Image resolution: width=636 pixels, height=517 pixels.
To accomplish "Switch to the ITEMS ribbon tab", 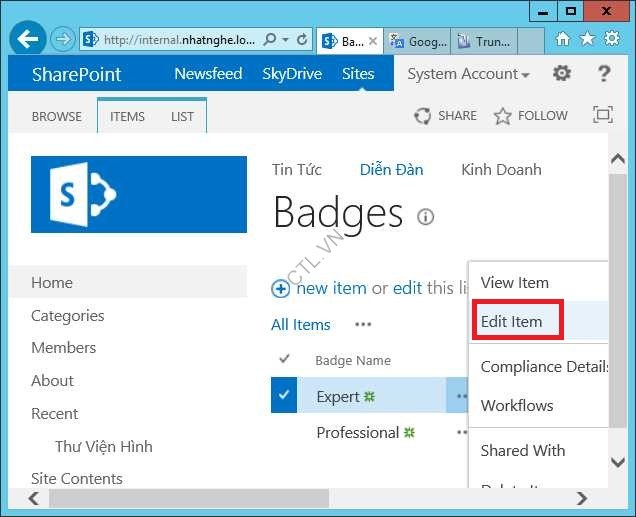I will 127,116.
